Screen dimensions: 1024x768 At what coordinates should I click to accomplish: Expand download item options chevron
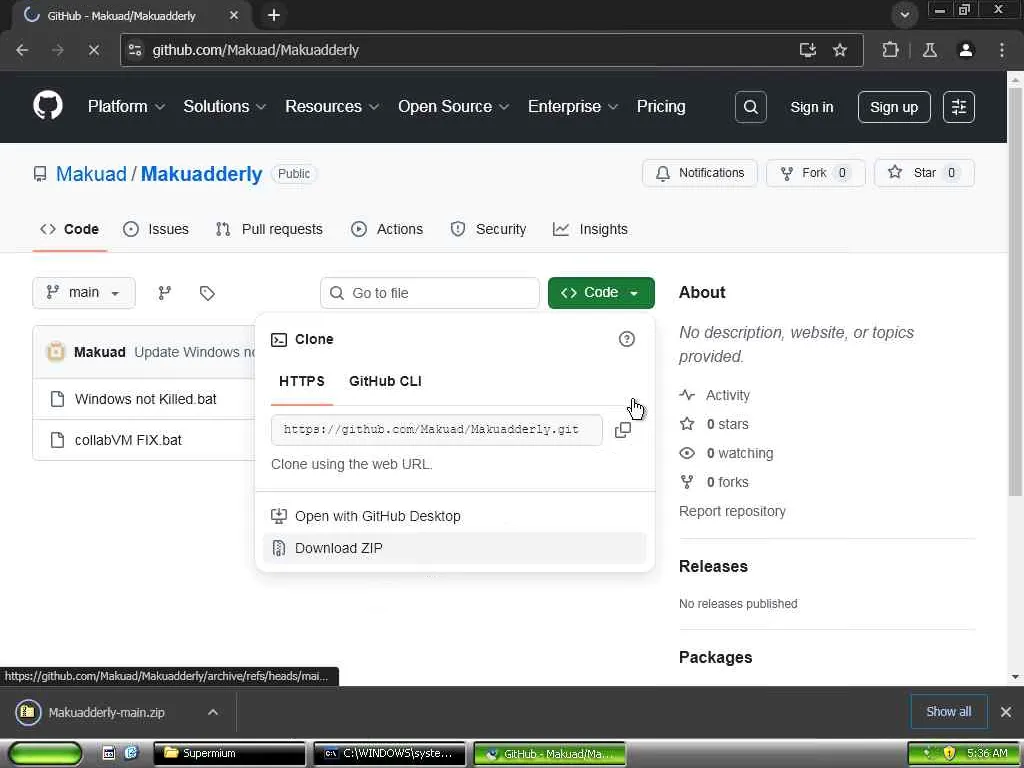[213, 712]
